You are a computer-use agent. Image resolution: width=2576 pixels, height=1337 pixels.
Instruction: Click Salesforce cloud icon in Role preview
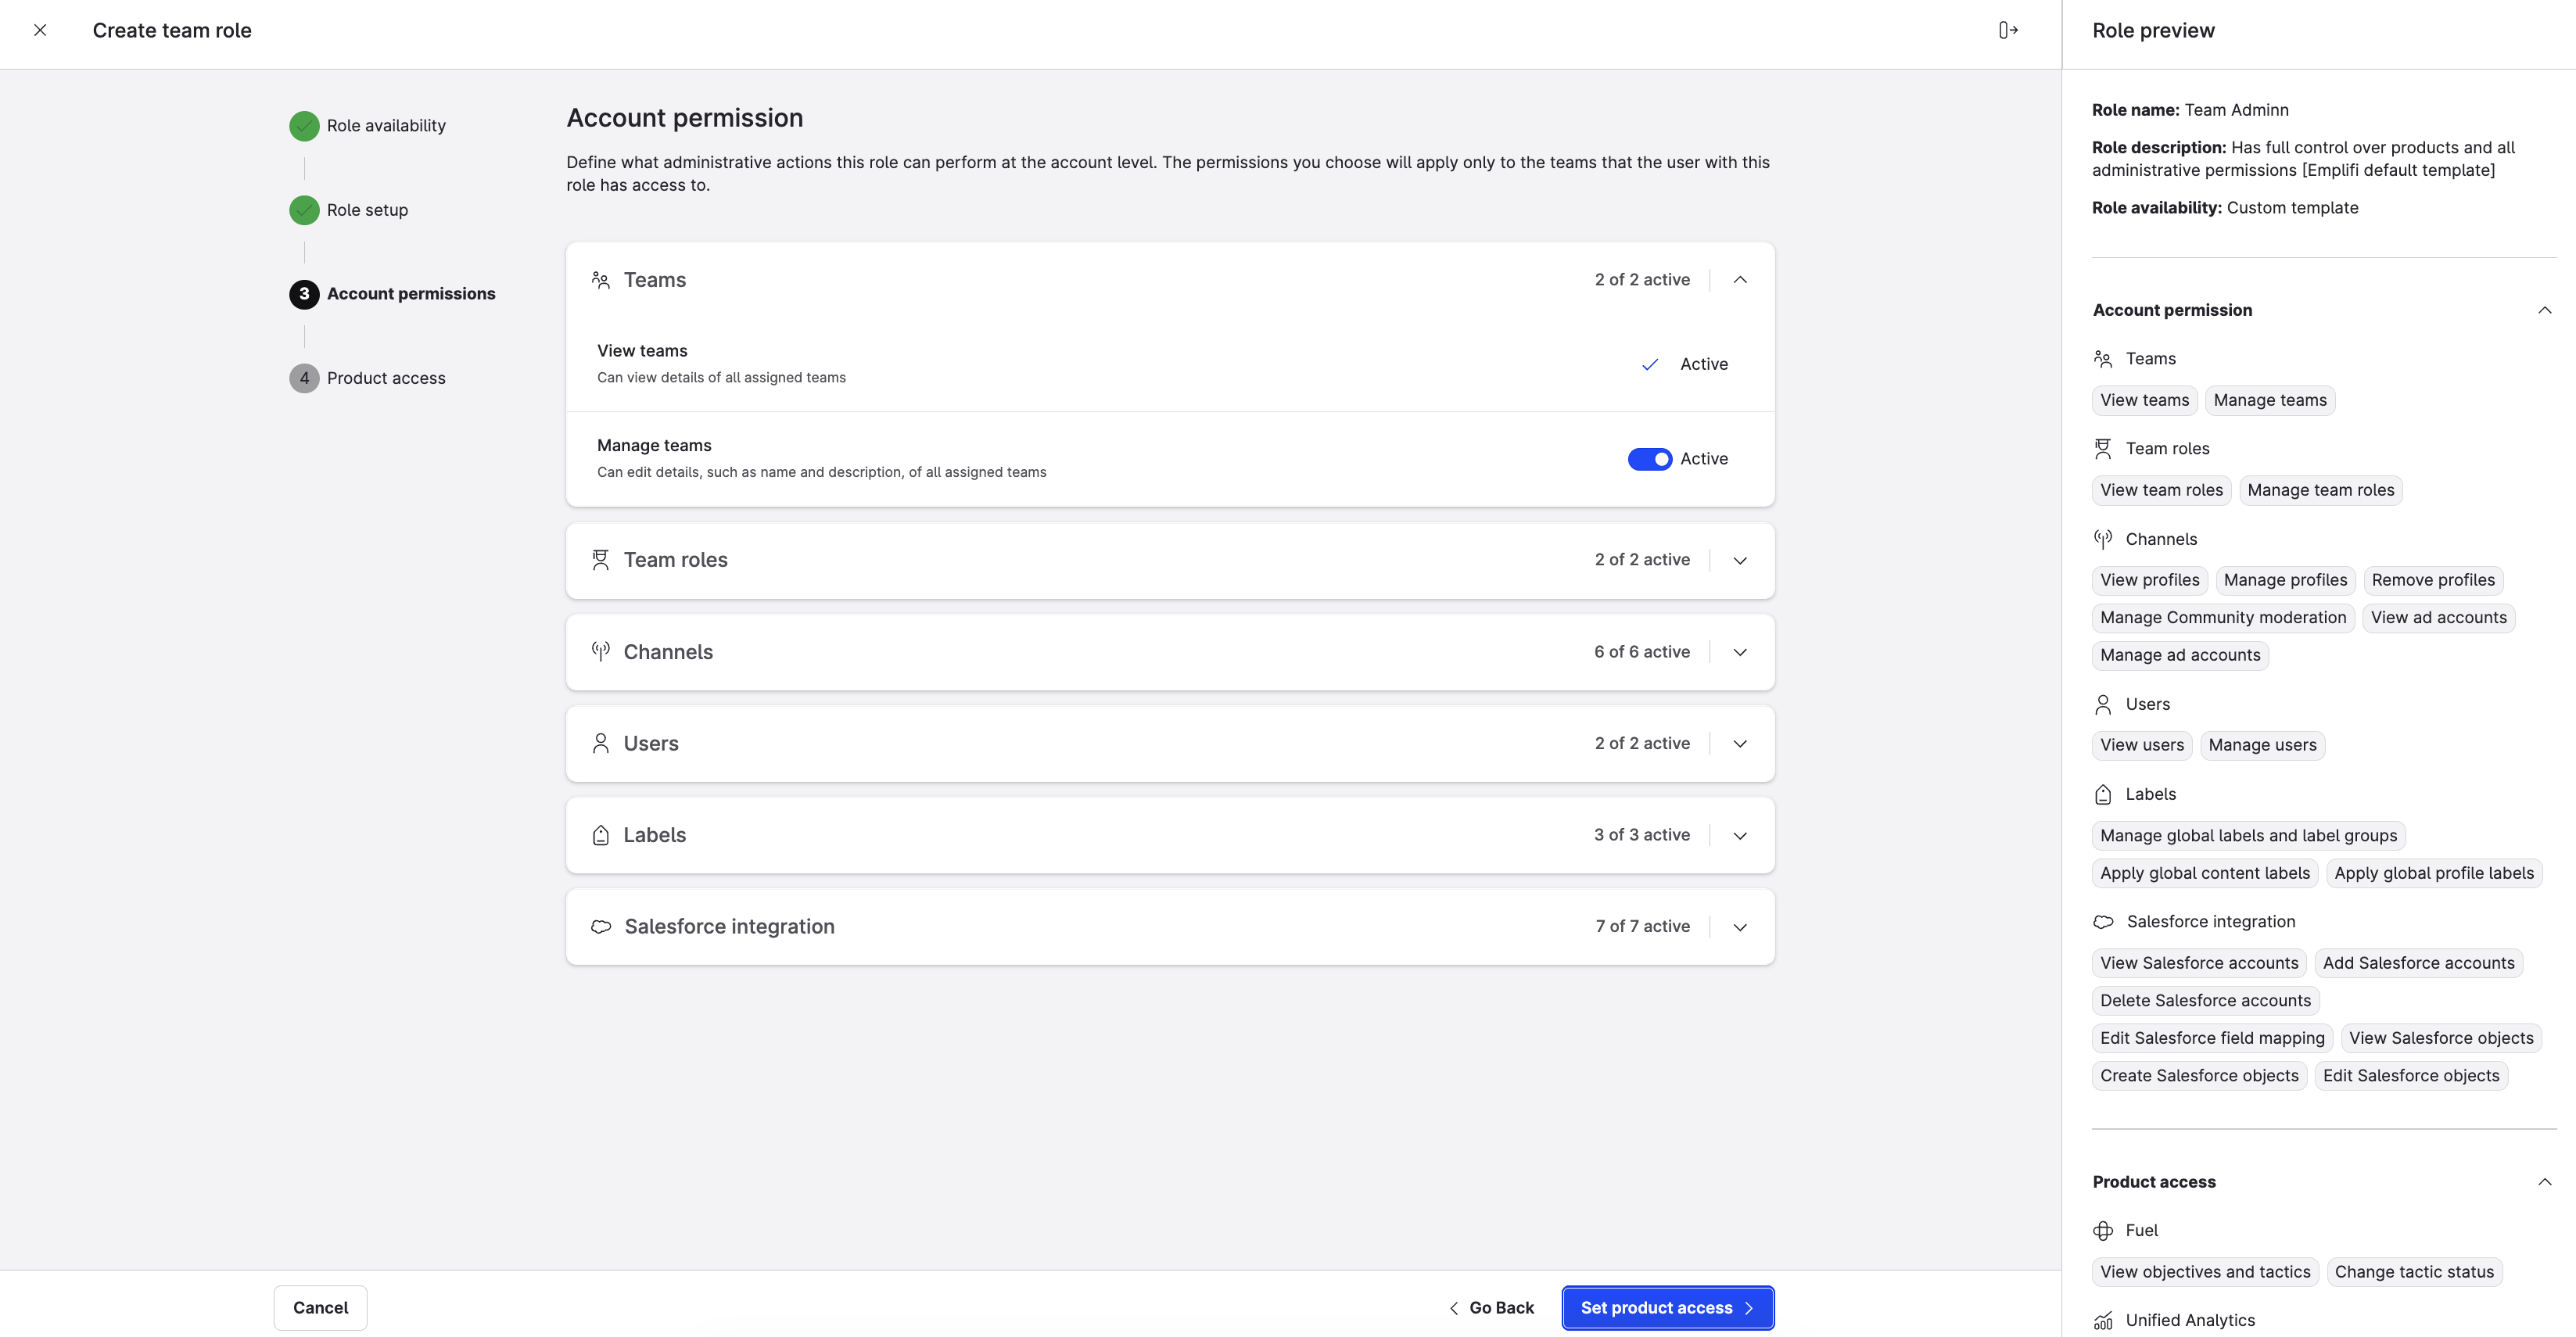pos(2104,922)
